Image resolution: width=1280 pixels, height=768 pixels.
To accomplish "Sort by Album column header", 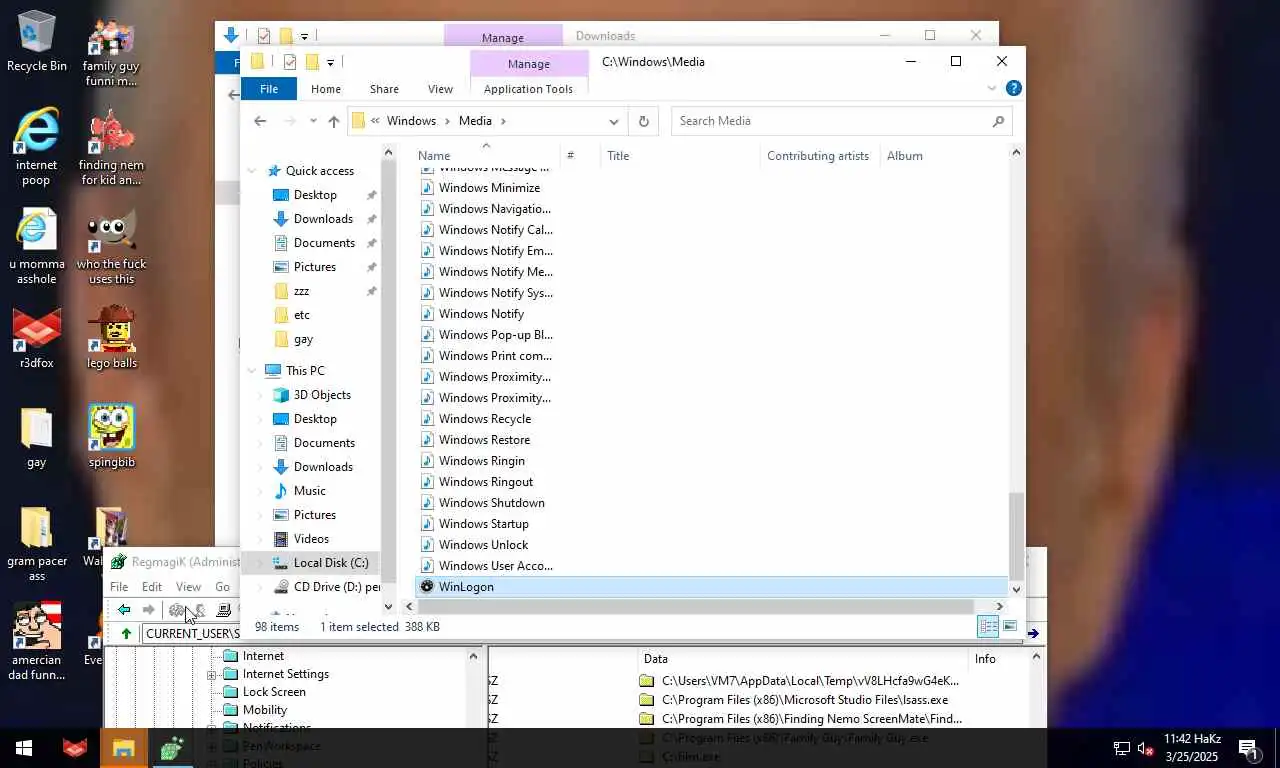I will (x=904, y=156).
